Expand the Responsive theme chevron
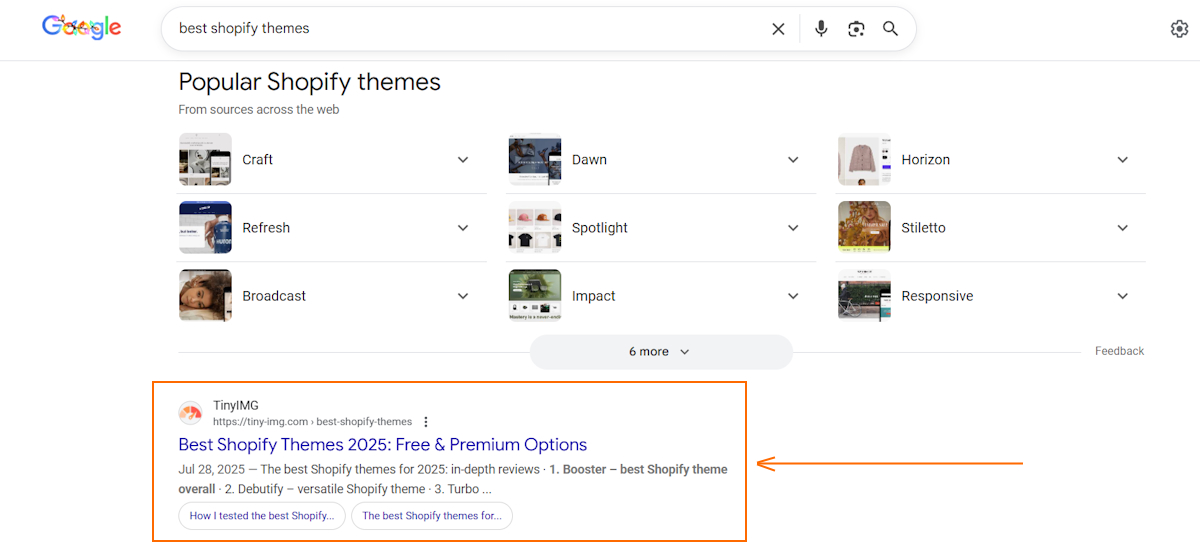1200x551 pixels. pyautogui.click(x=1122, y=296)
